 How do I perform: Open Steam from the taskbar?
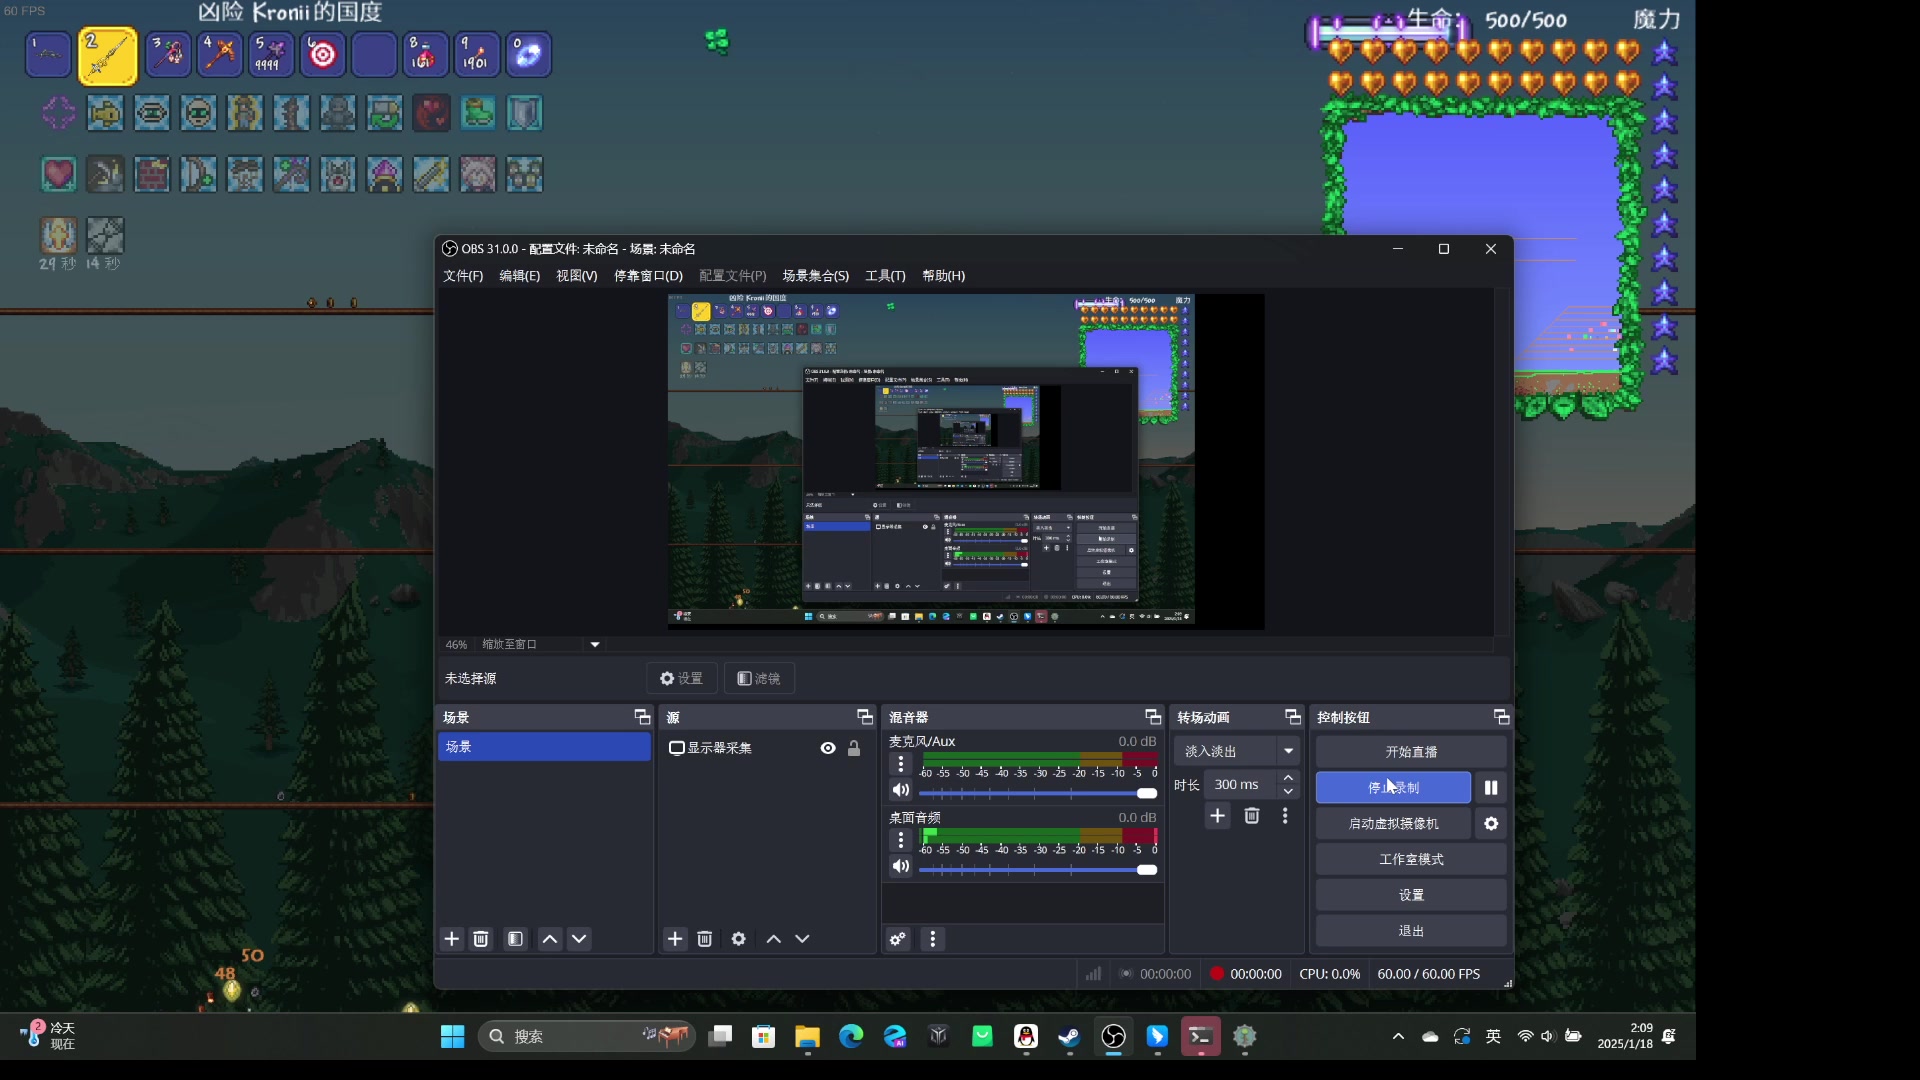point(1069,1037)
